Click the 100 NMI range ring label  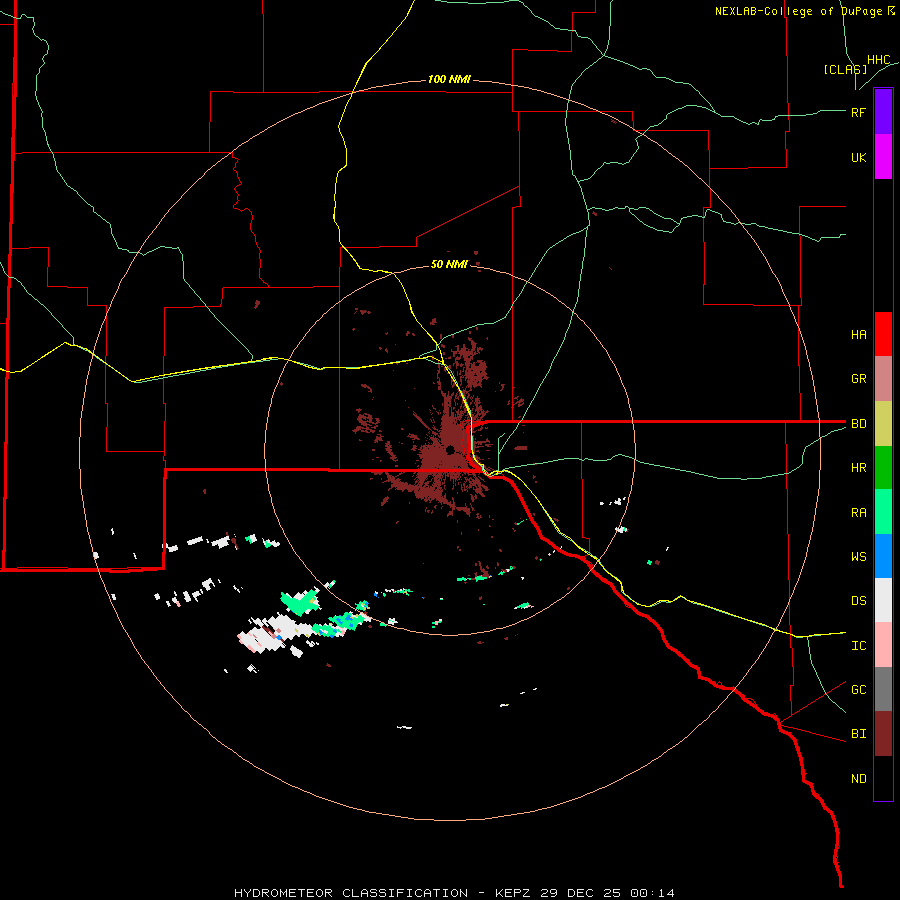(449, 79)
